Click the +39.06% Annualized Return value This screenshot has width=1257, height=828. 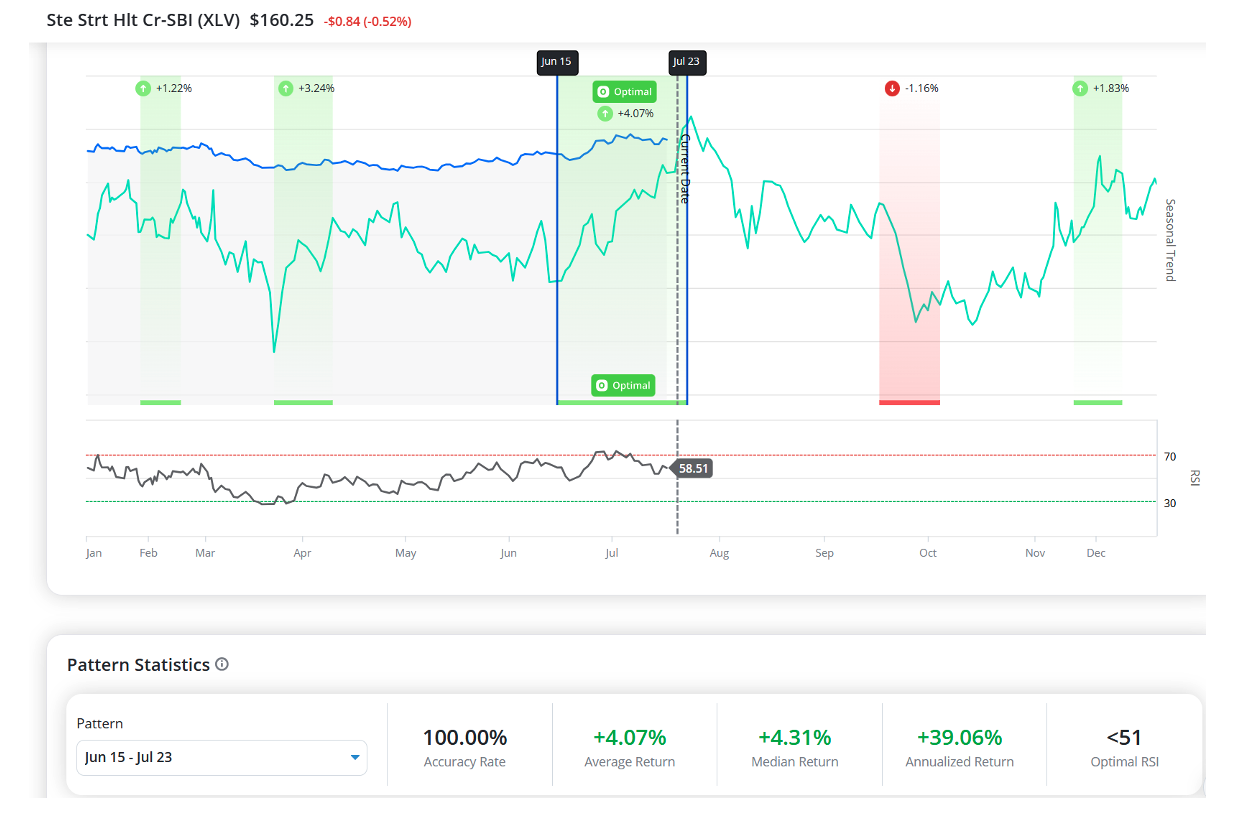pyautogui.click(x=960, y=738)
